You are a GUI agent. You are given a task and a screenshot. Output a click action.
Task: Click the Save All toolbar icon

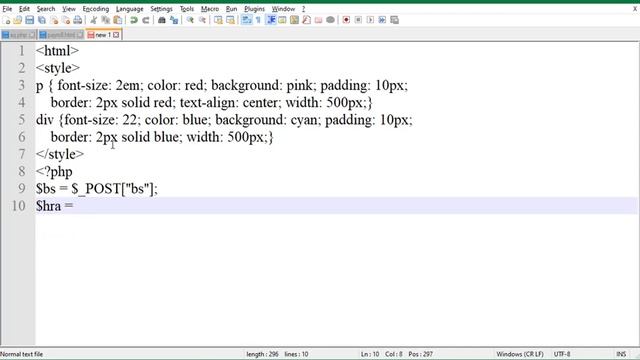42,20
